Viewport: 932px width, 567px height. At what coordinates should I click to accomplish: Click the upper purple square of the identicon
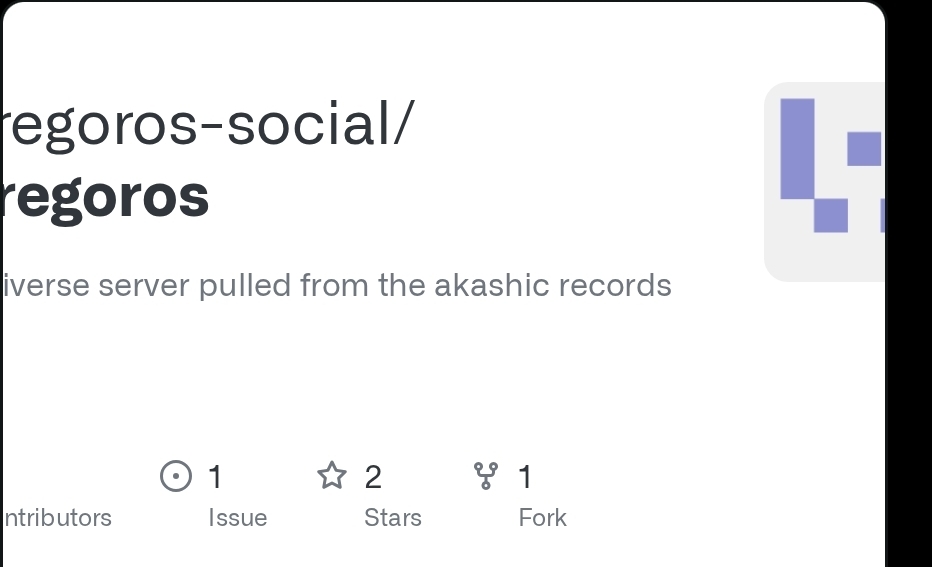tap(864, 149)
